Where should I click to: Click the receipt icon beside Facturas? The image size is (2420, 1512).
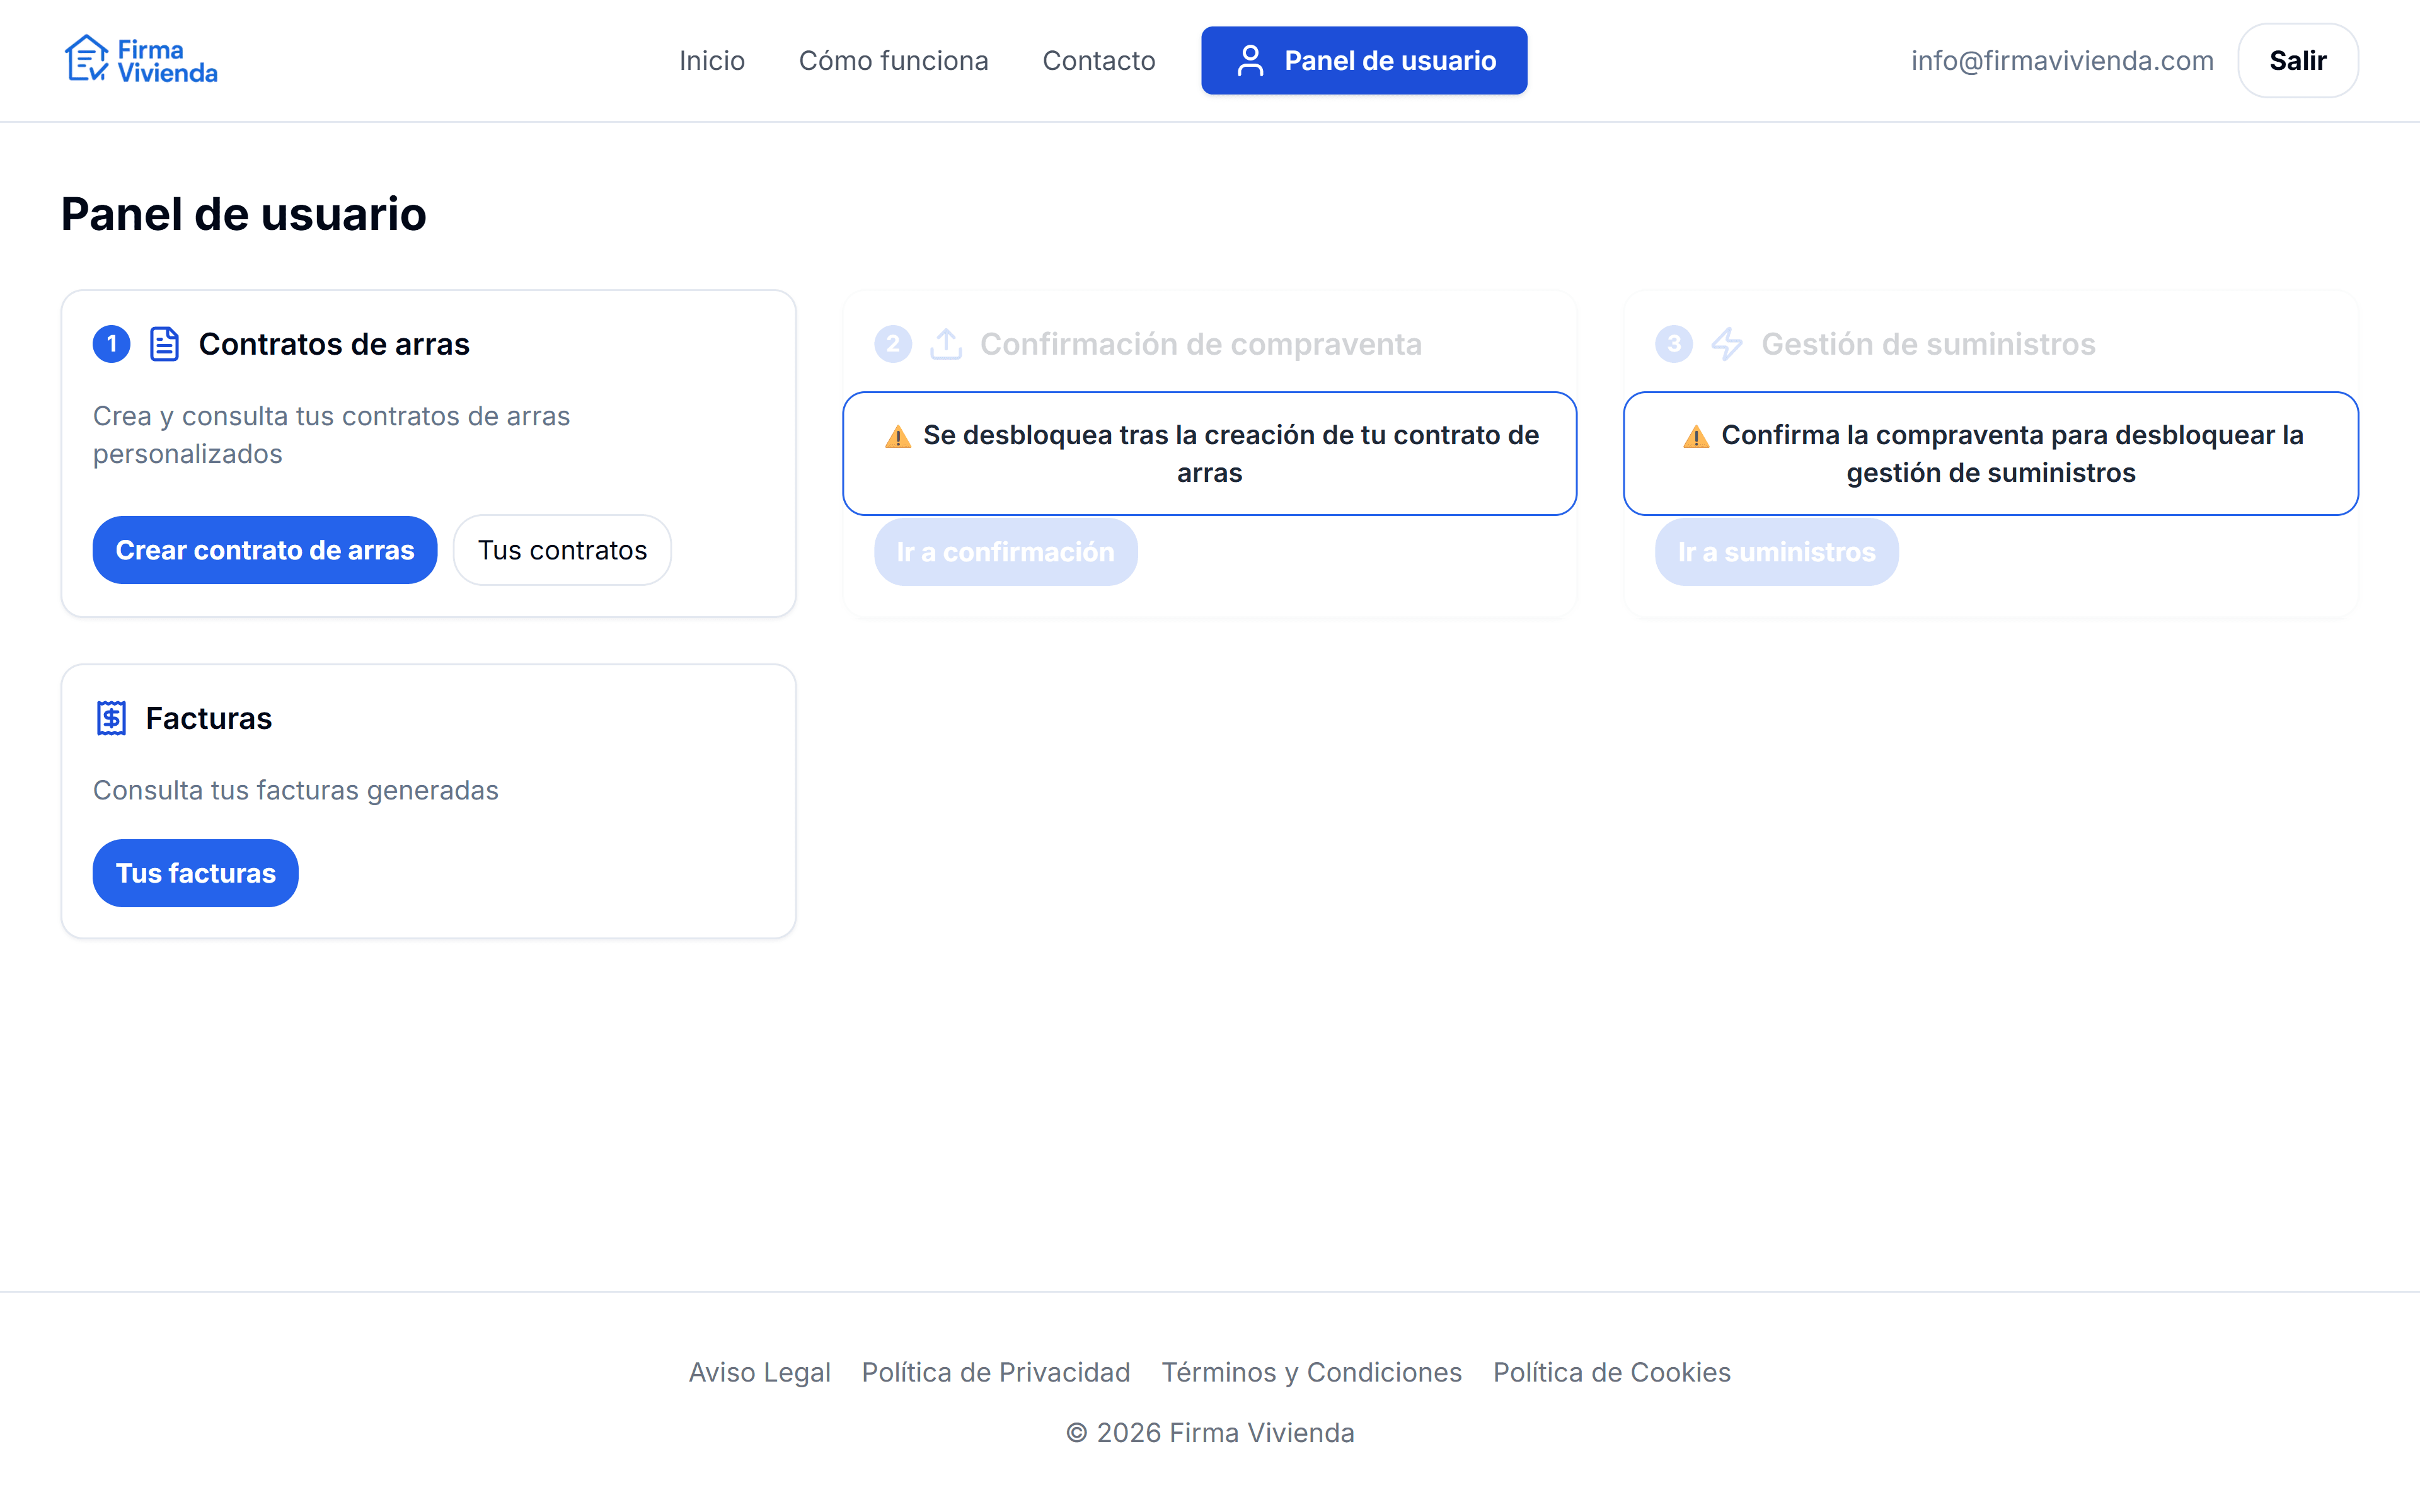coord(111,718)
